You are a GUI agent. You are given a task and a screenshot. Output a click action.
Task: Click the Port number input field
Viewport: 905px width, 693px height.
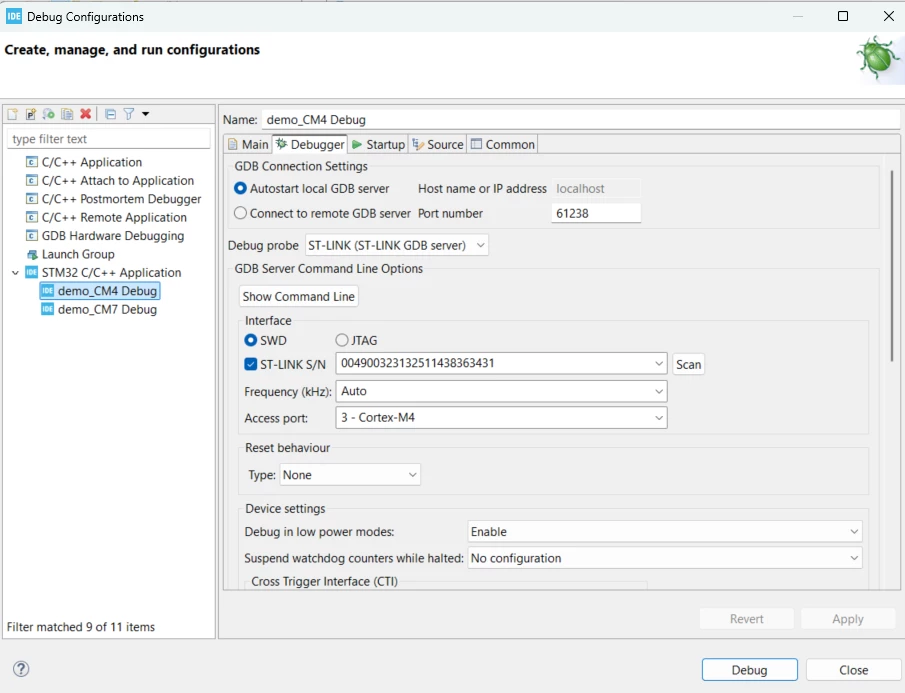pos(596,213)
